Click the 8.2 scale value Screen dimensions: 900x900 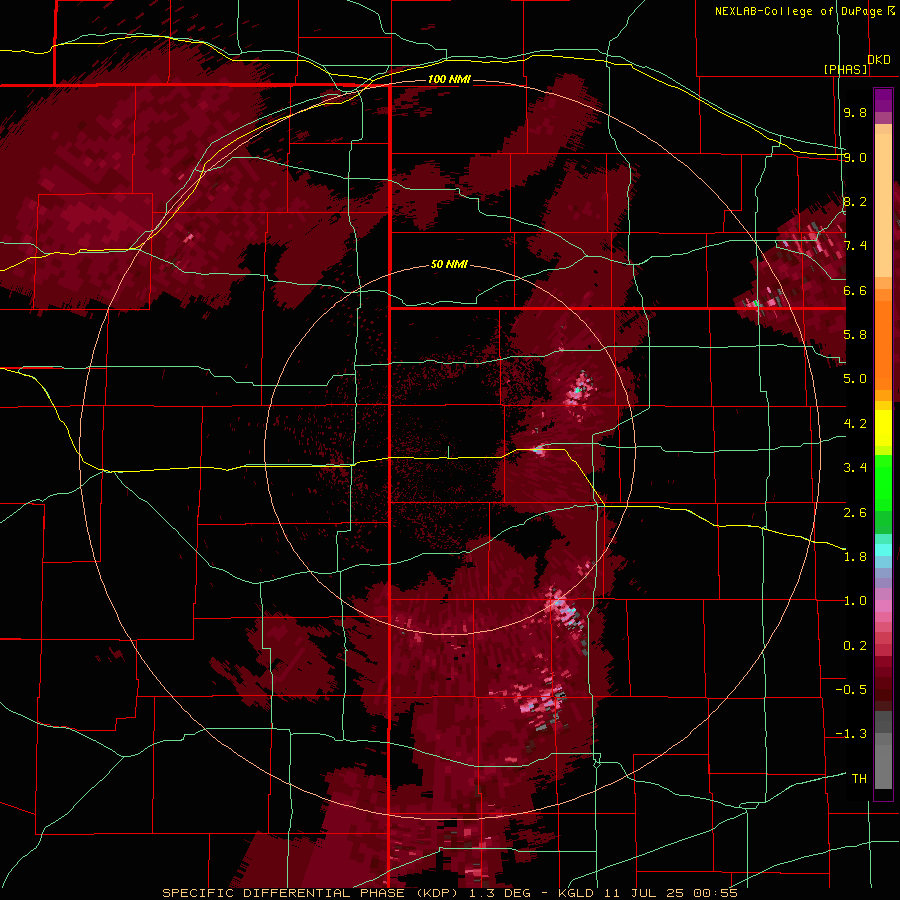[x=855, y=201]
